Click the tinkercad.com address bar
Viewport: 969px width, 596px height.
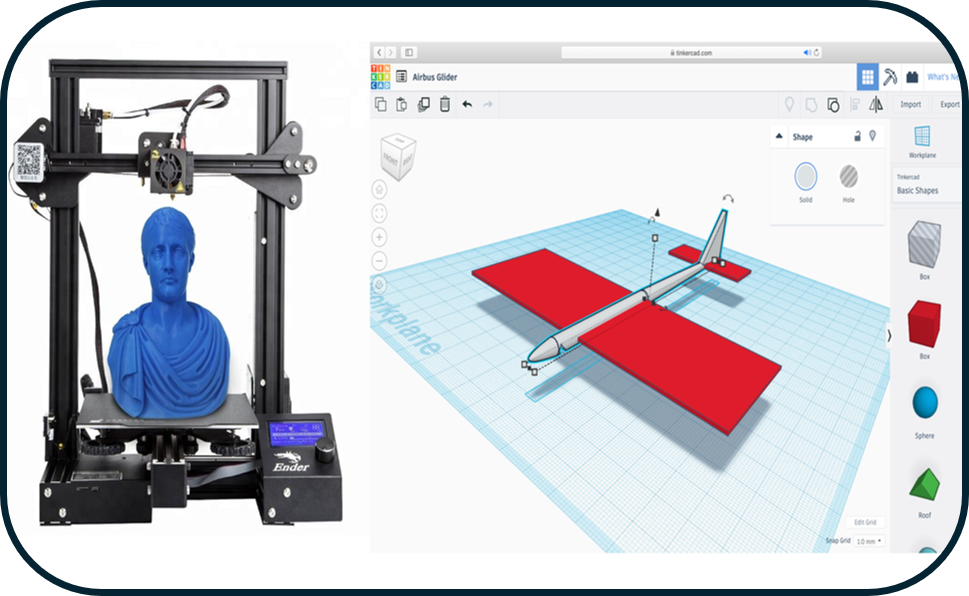pos(688,52)
